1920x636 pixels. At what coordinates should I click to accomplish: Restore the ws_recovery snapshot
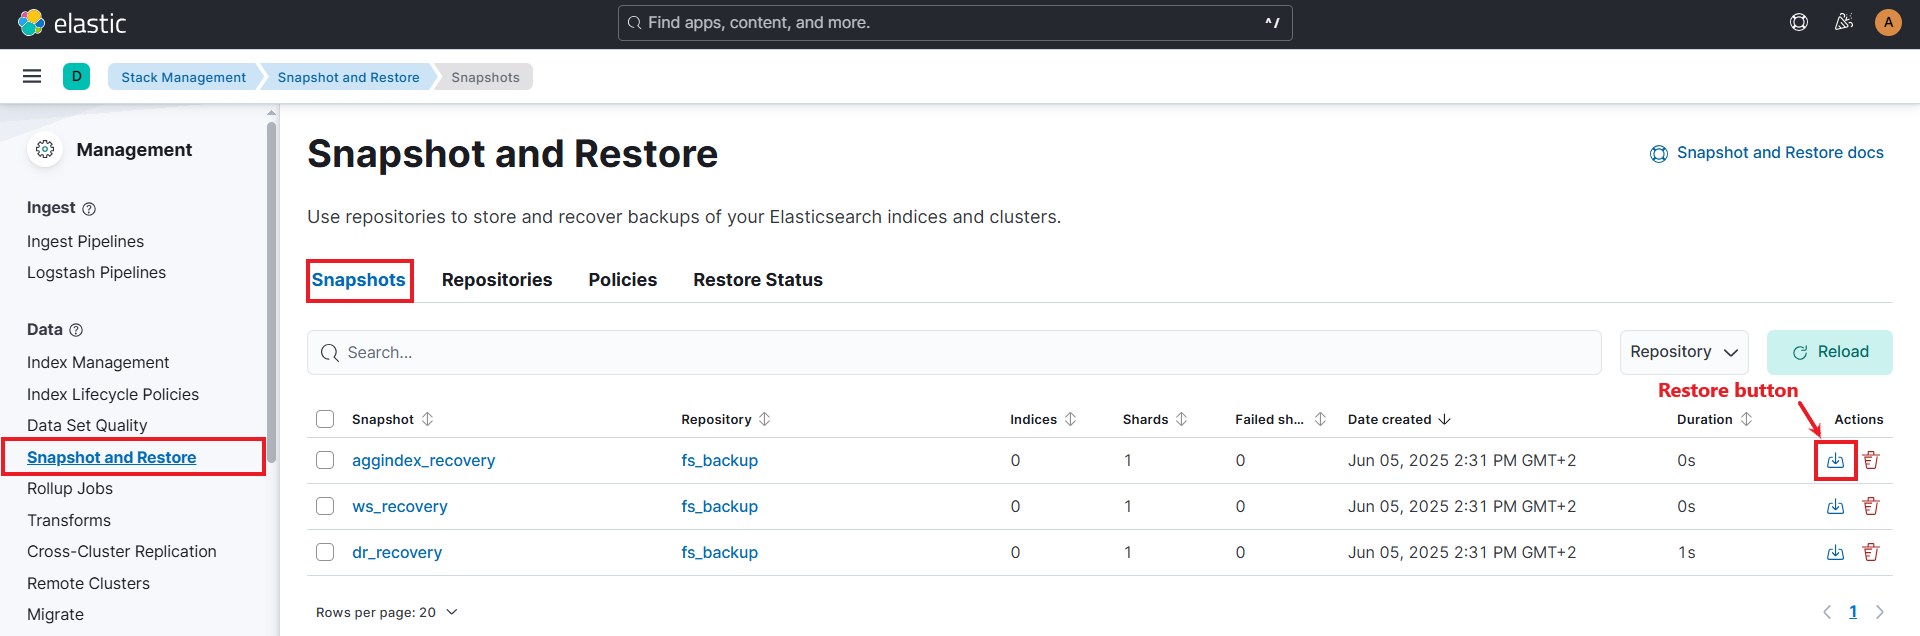1835,506
